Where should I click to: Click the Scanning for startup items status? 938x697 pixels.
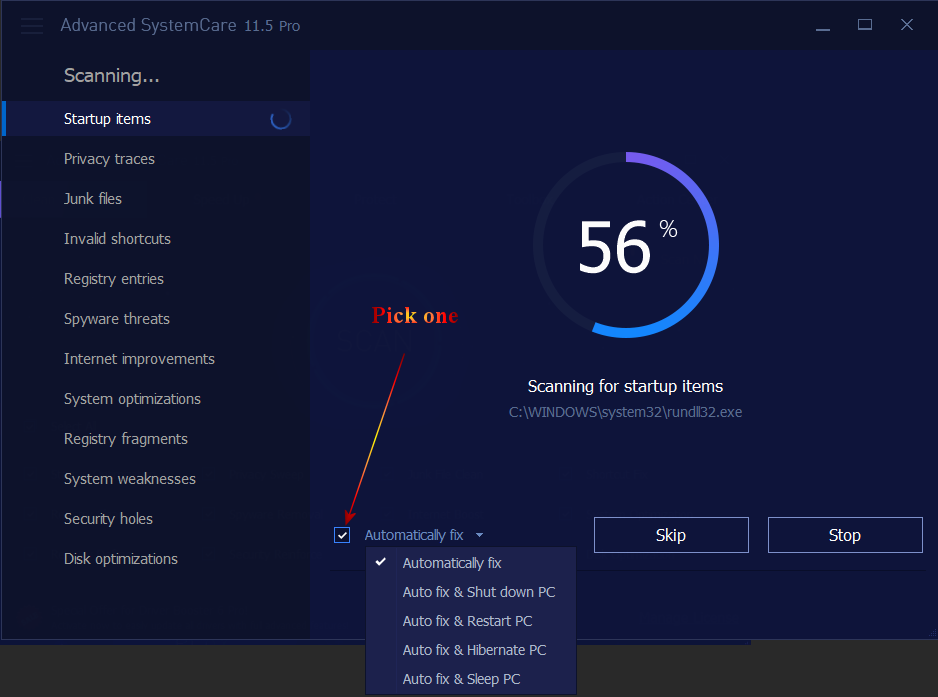(x=625, y=386)
